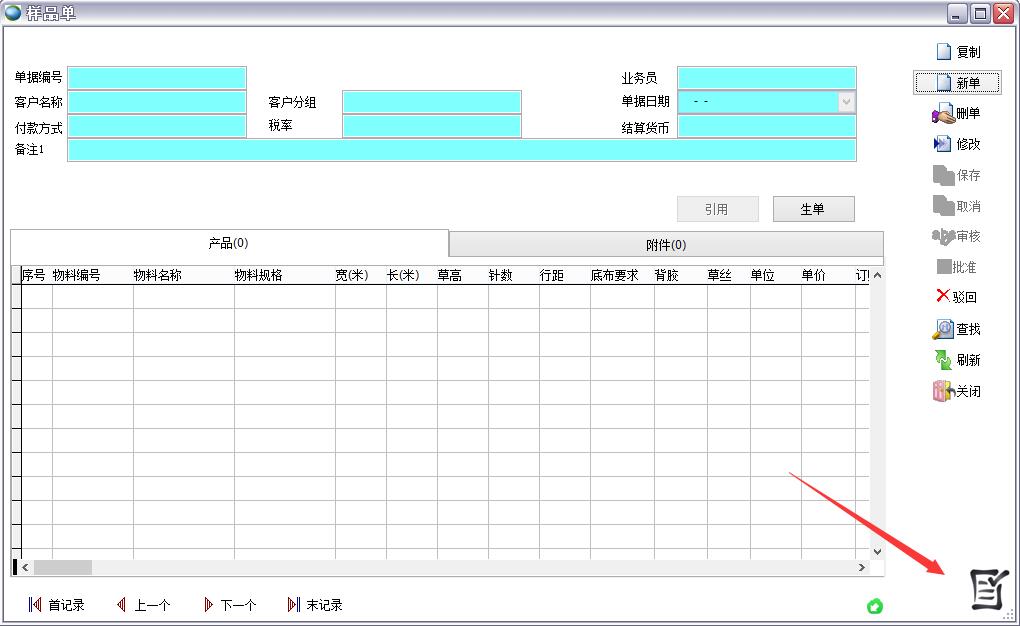Image resolution: width=1020 pixels, height=626 pixels.
Task: Click the 客户名称 input field
Action: click(157, 102)
